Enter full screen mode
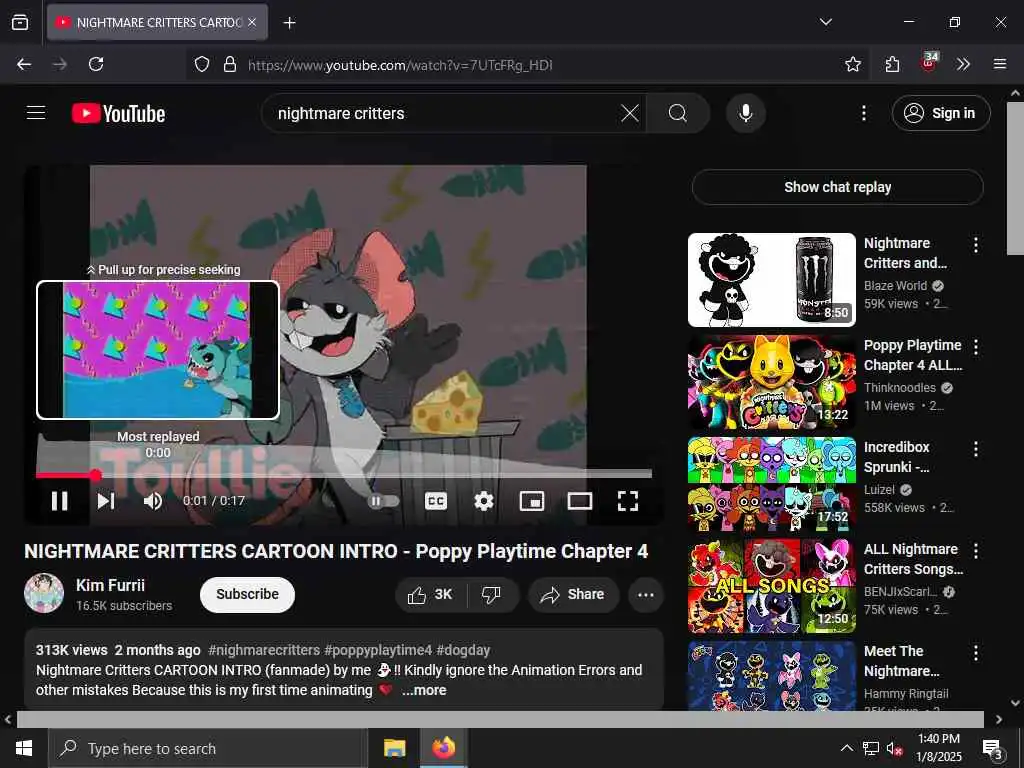Image resolution: width=1024 pixels, height=768 pixels. point(628,501)
